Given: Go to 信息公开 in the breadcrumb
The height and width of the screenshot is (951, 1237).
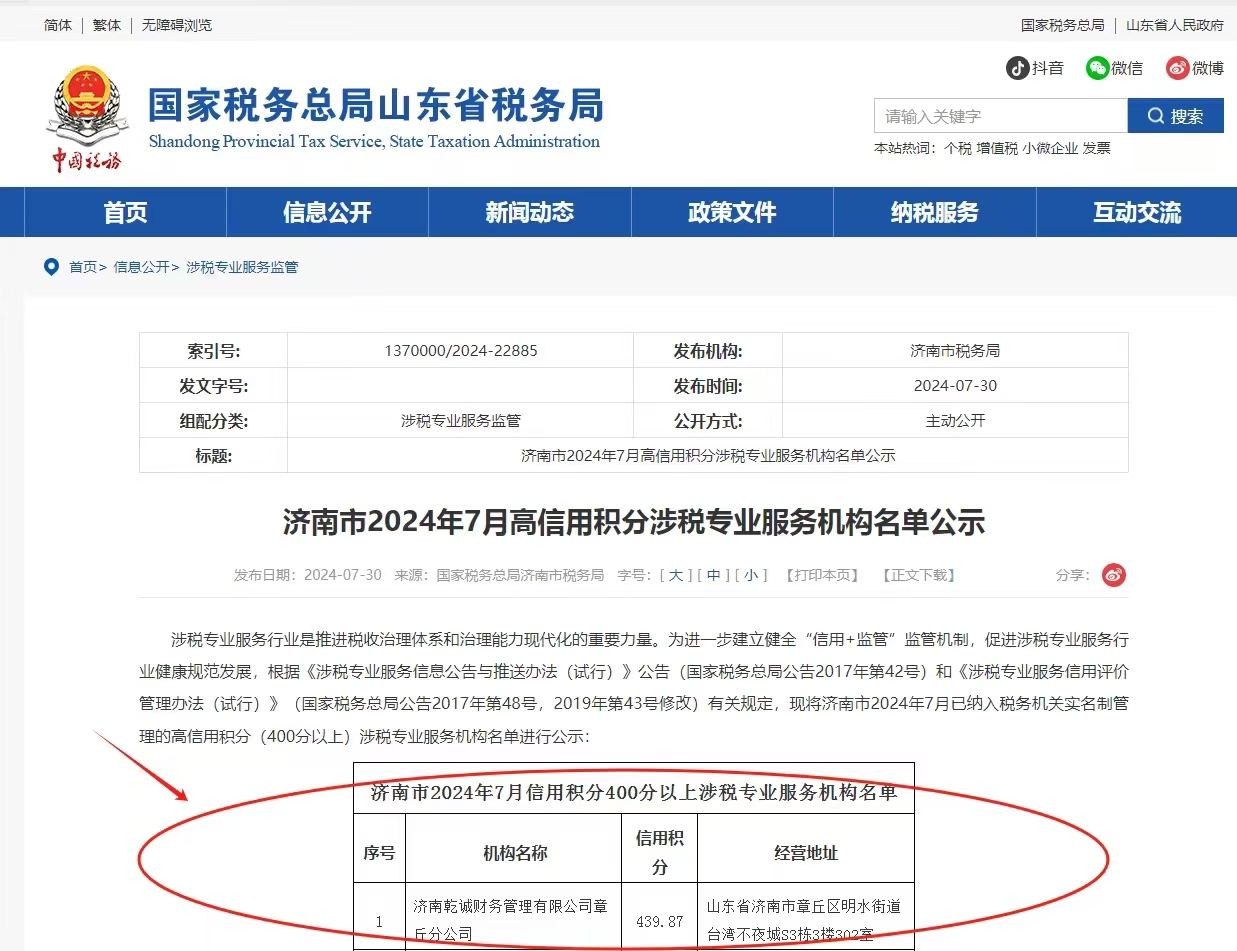Looking at the screenshot, I should [142, 267].
